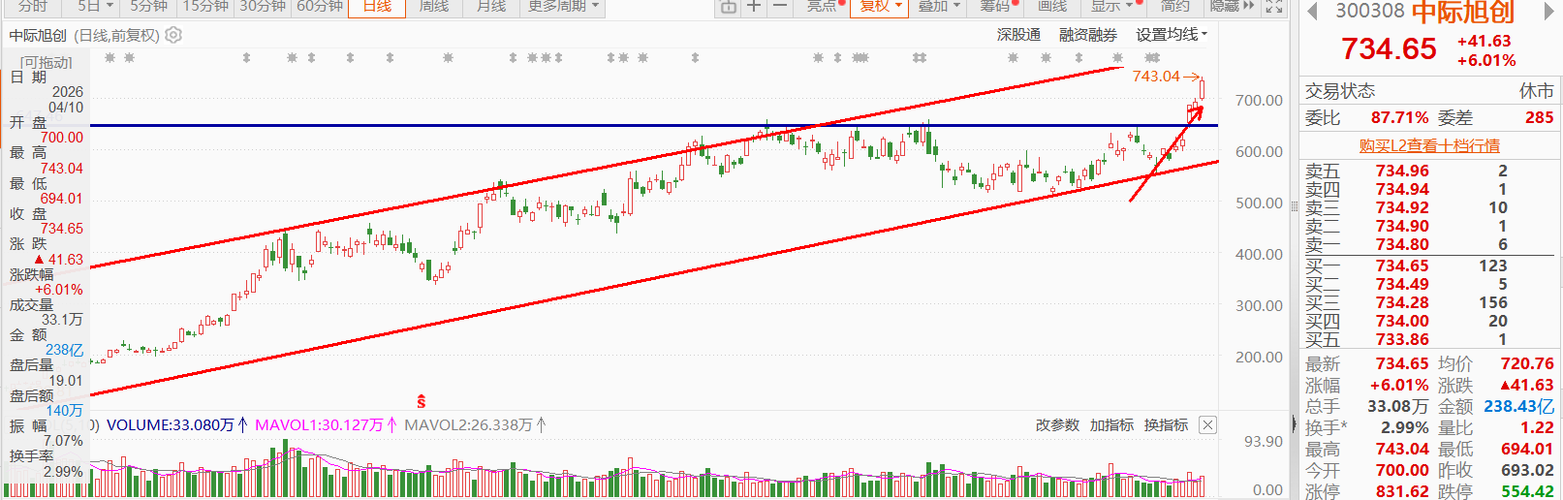This screenshot has height=500, width=1563.
Task: Toggle 画线 drawing tools
Action: (x=1052, y=6)
